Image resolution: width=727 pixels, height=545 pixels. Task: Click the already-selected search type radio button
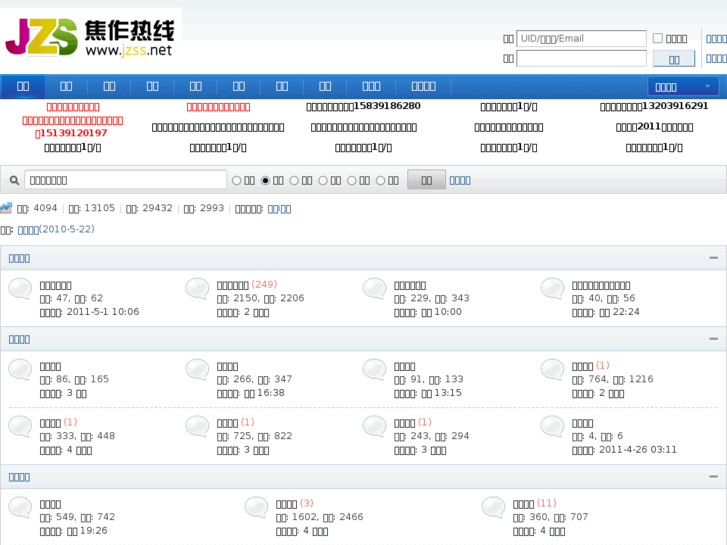point(265,180)
